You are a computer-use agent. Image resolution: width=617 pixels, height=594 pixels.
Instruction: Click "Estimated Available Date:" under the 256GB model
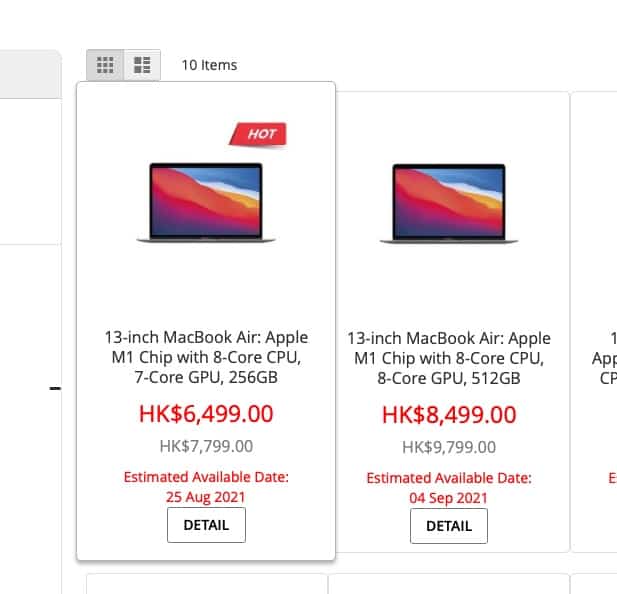click(206, 477)
